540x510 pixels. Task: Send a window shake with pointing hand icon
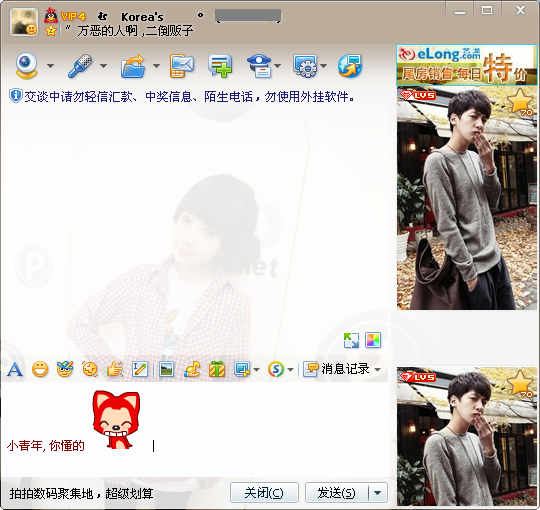[115, 369]
